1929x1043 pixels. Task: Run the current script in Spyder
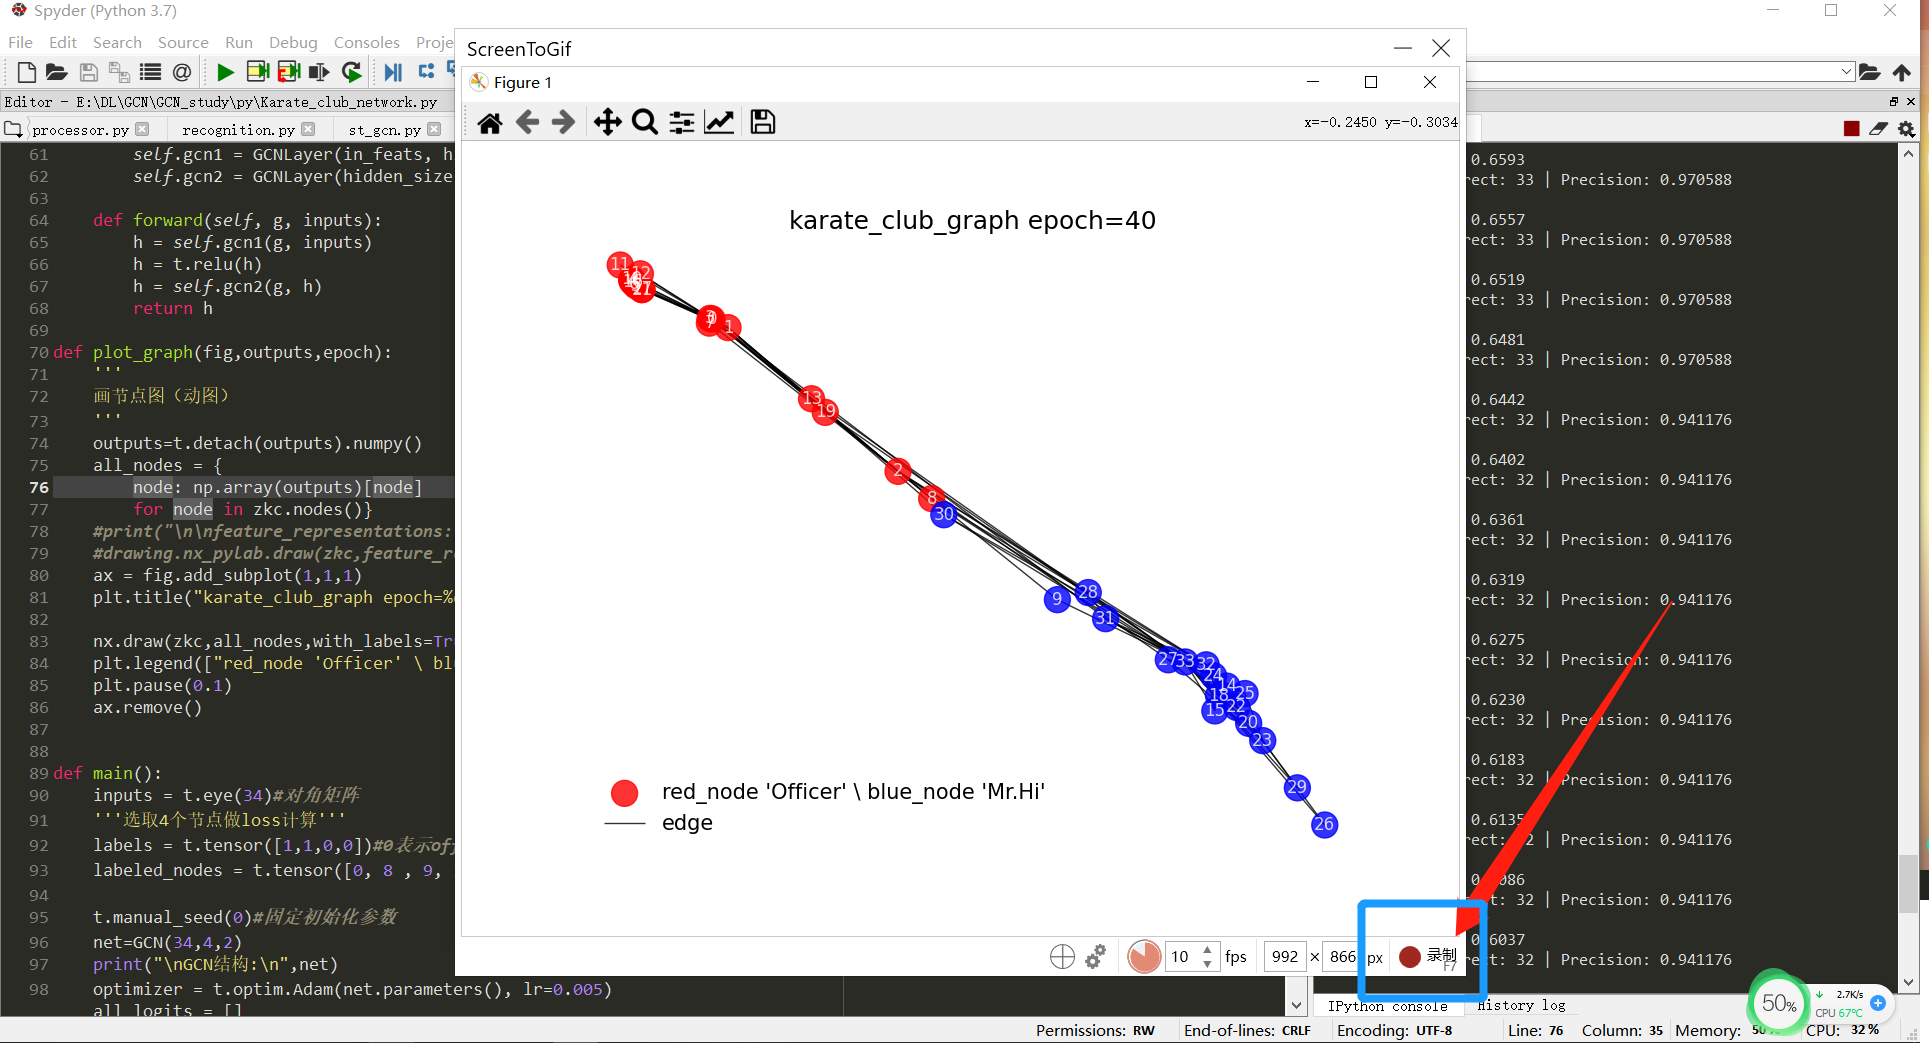click(x=225, y=72)
